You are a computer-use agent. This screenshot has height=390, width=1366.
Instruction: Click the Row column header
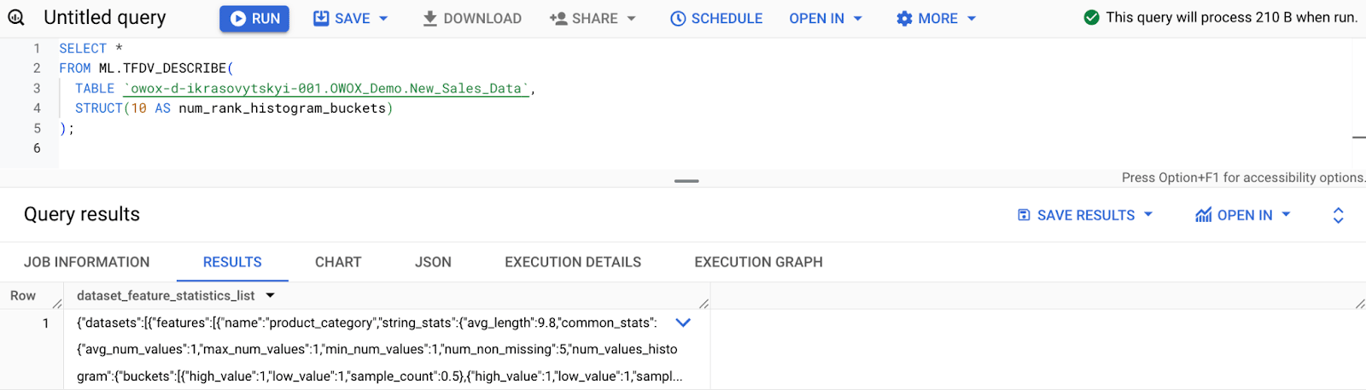[x=23, y=296]
